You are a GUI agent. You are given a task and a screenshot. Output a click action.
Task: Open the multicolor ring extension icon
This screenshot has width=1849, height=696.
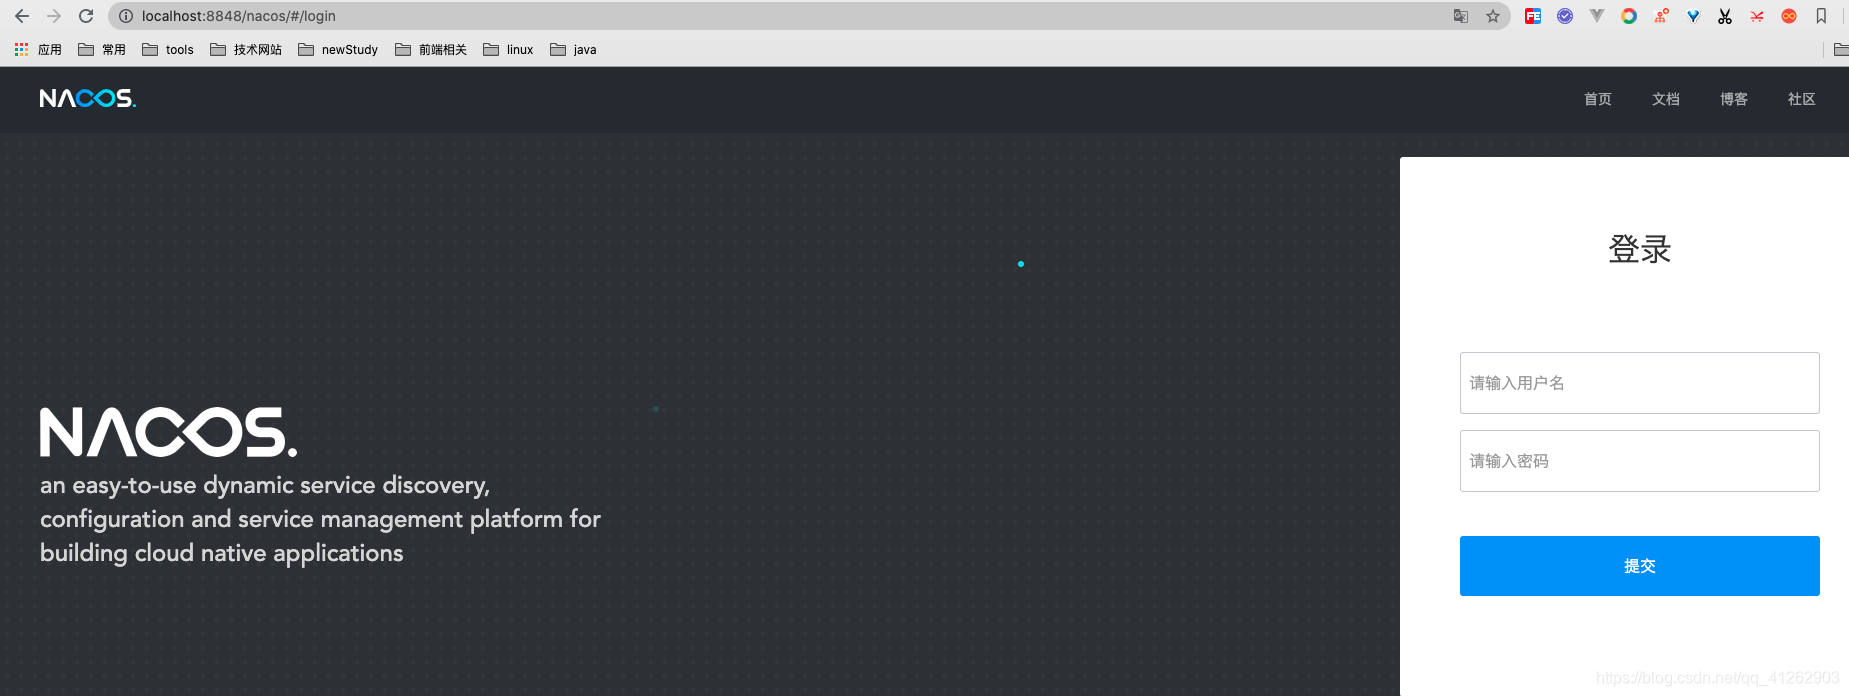click(x=1629, y=16)
